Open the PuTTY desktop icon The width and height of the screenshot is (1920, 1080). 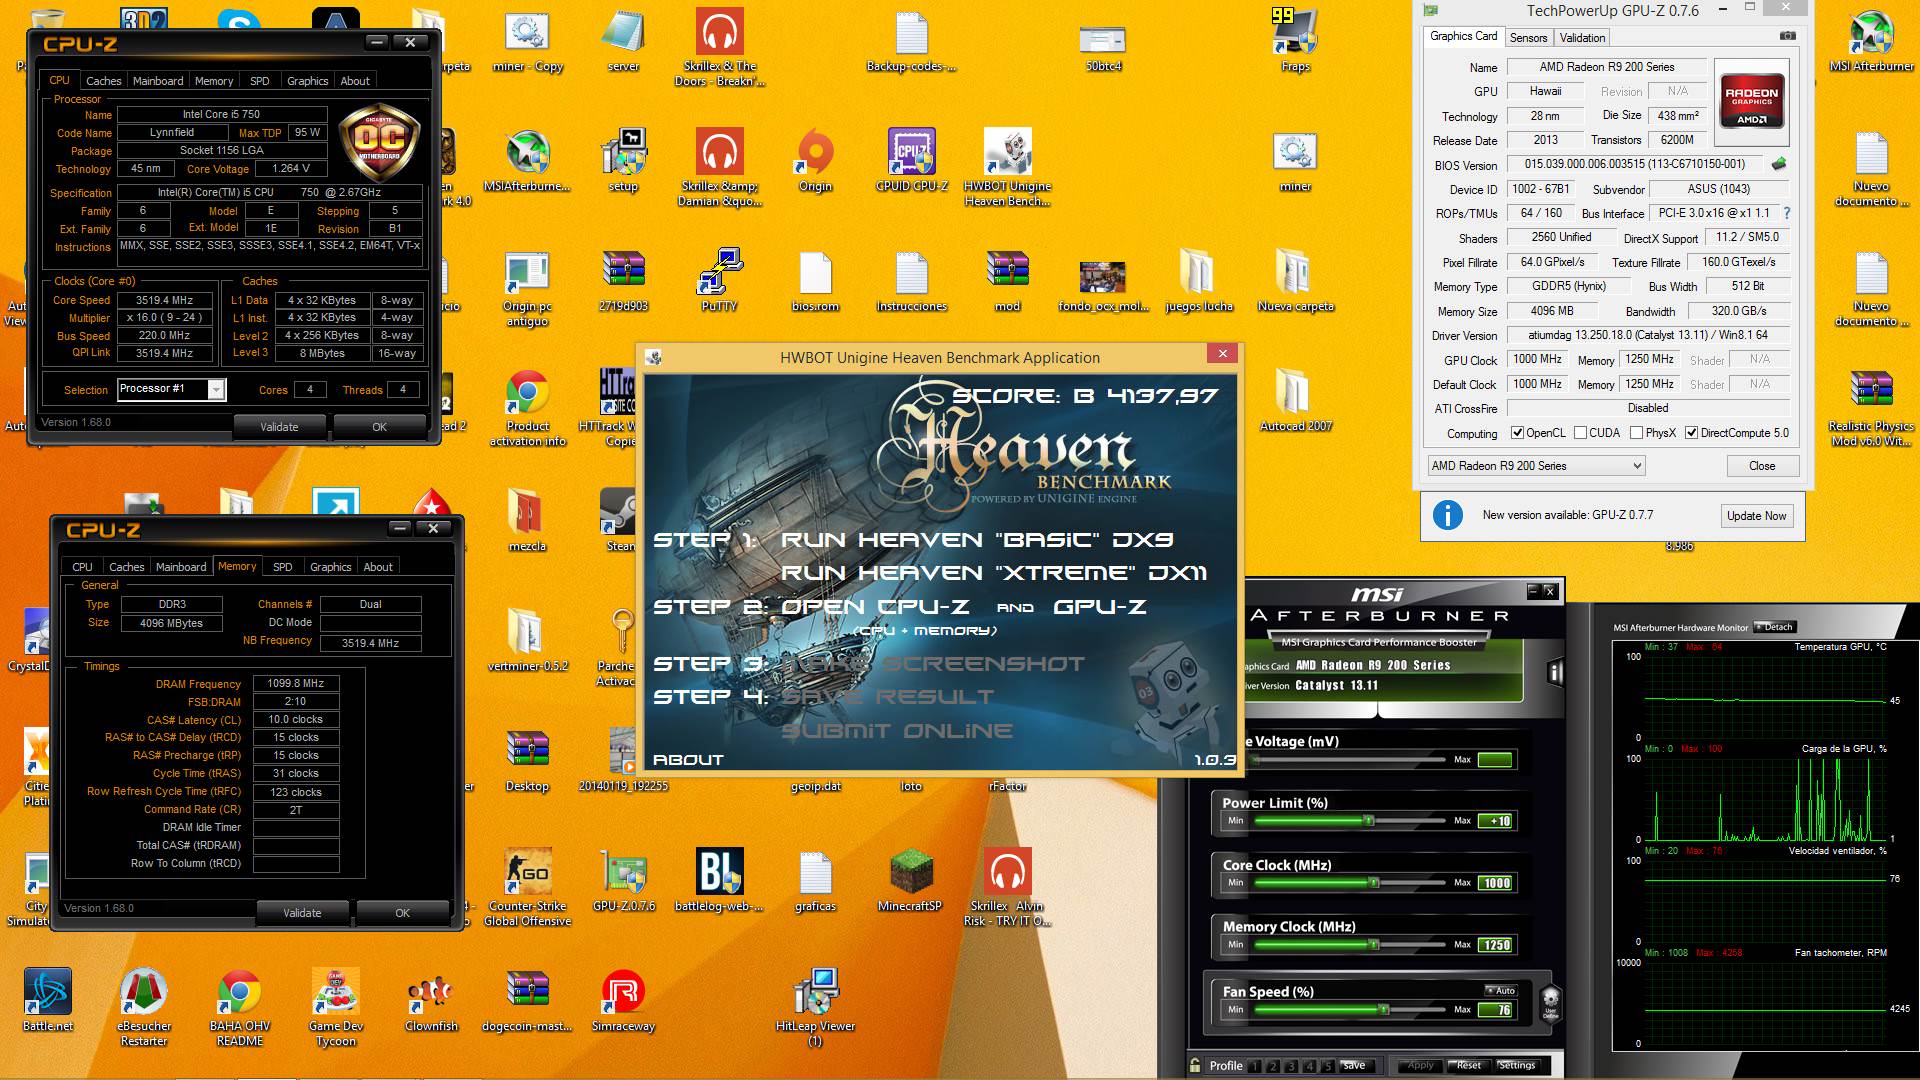pos(719,282)
